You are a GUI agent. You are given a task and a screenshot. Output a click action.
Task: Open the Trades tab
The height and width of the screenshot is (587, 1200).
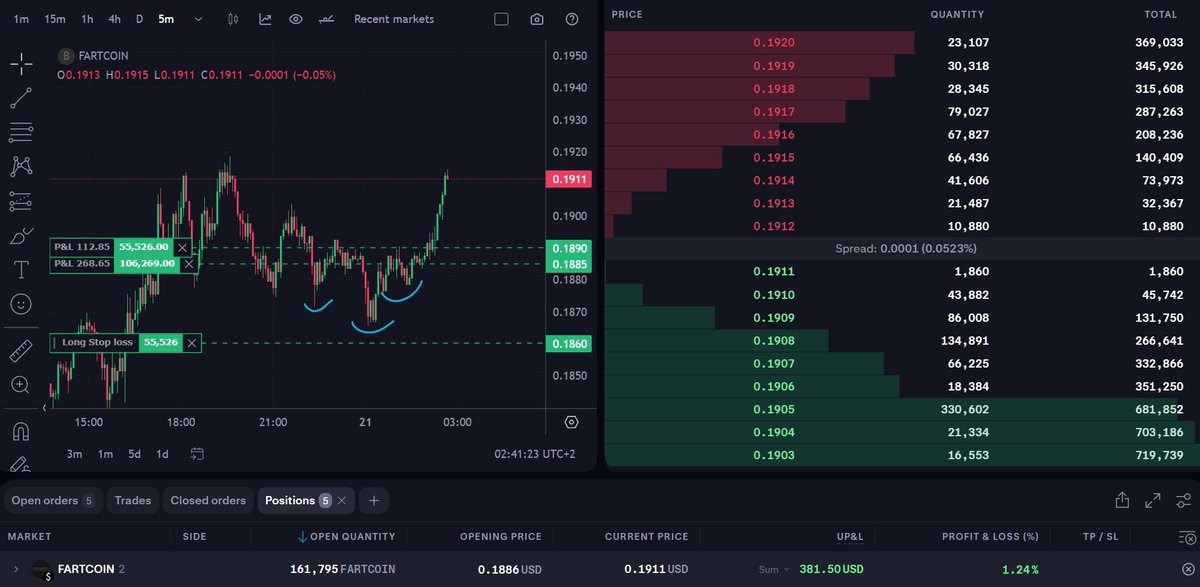point(132,500)
